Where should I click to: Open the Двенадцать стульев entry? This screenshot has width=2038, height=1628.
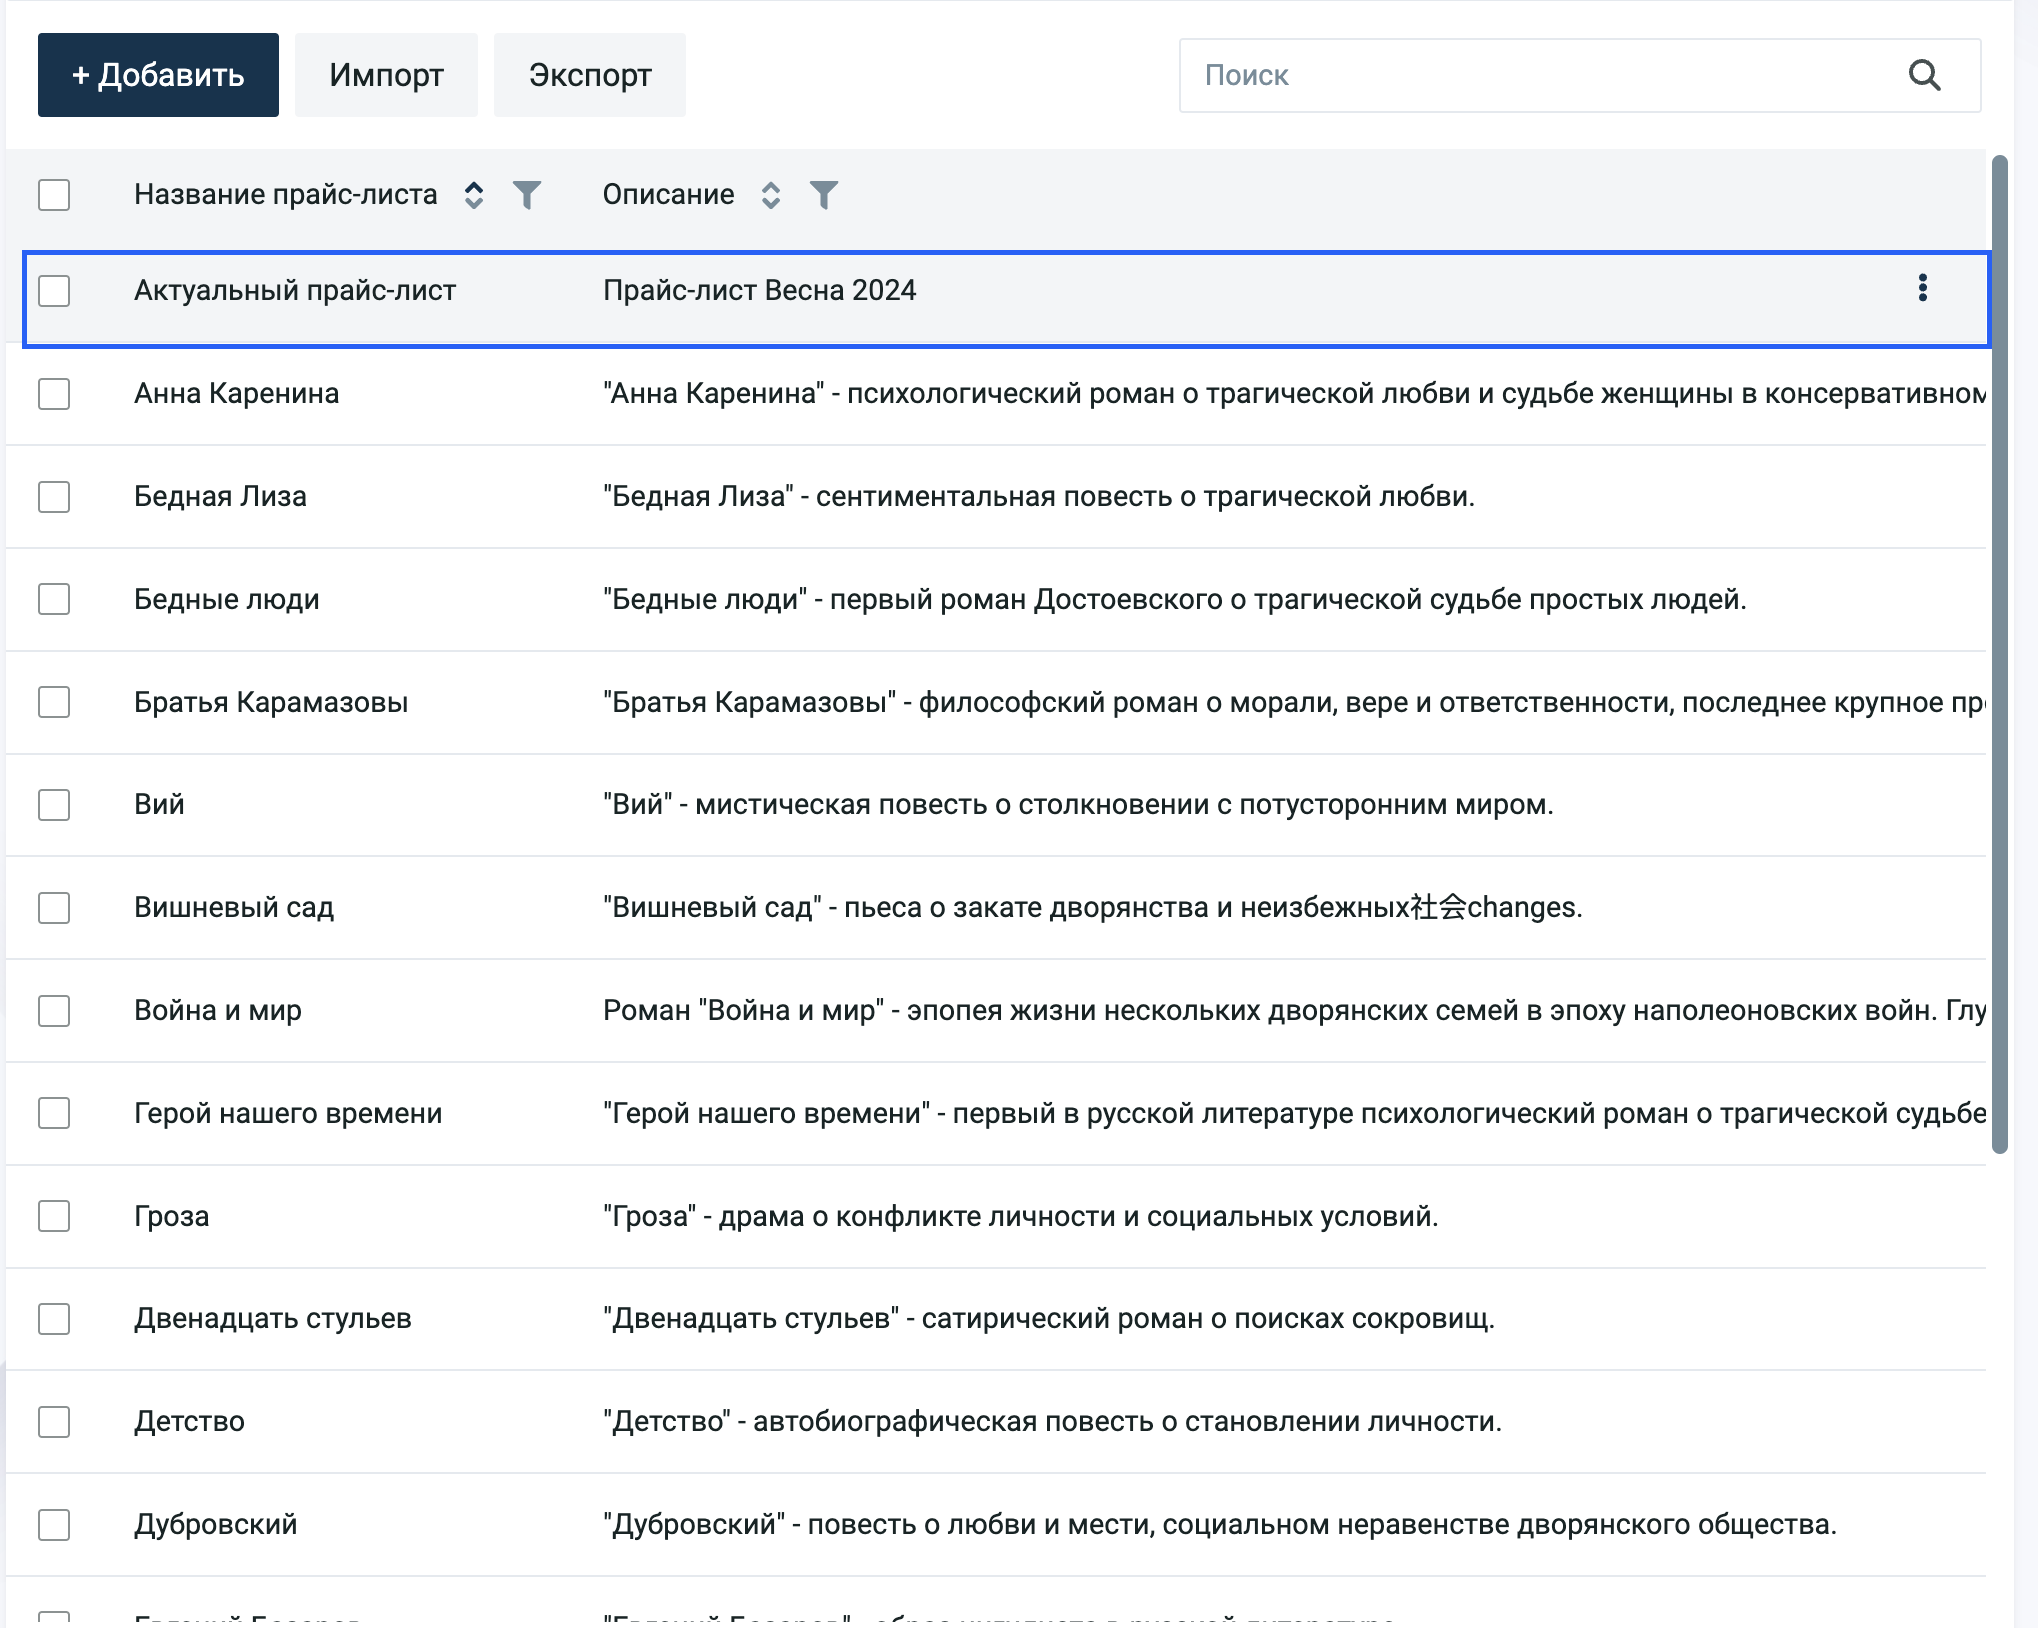(273, 1318)
